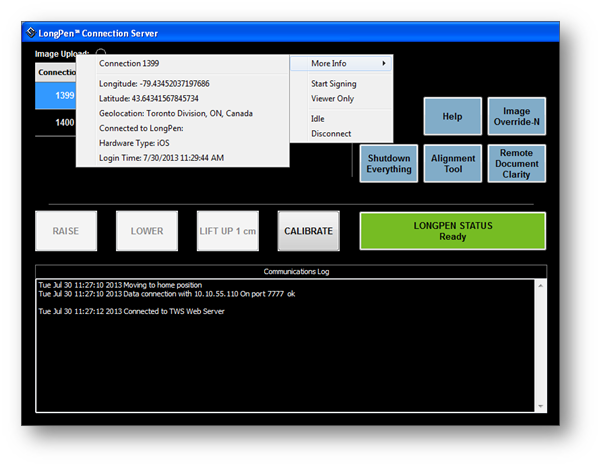Screen dimensions: 602x468
Task: Click the Communications Log scrollbar down arrow
Action: click(x=540, y=406)
